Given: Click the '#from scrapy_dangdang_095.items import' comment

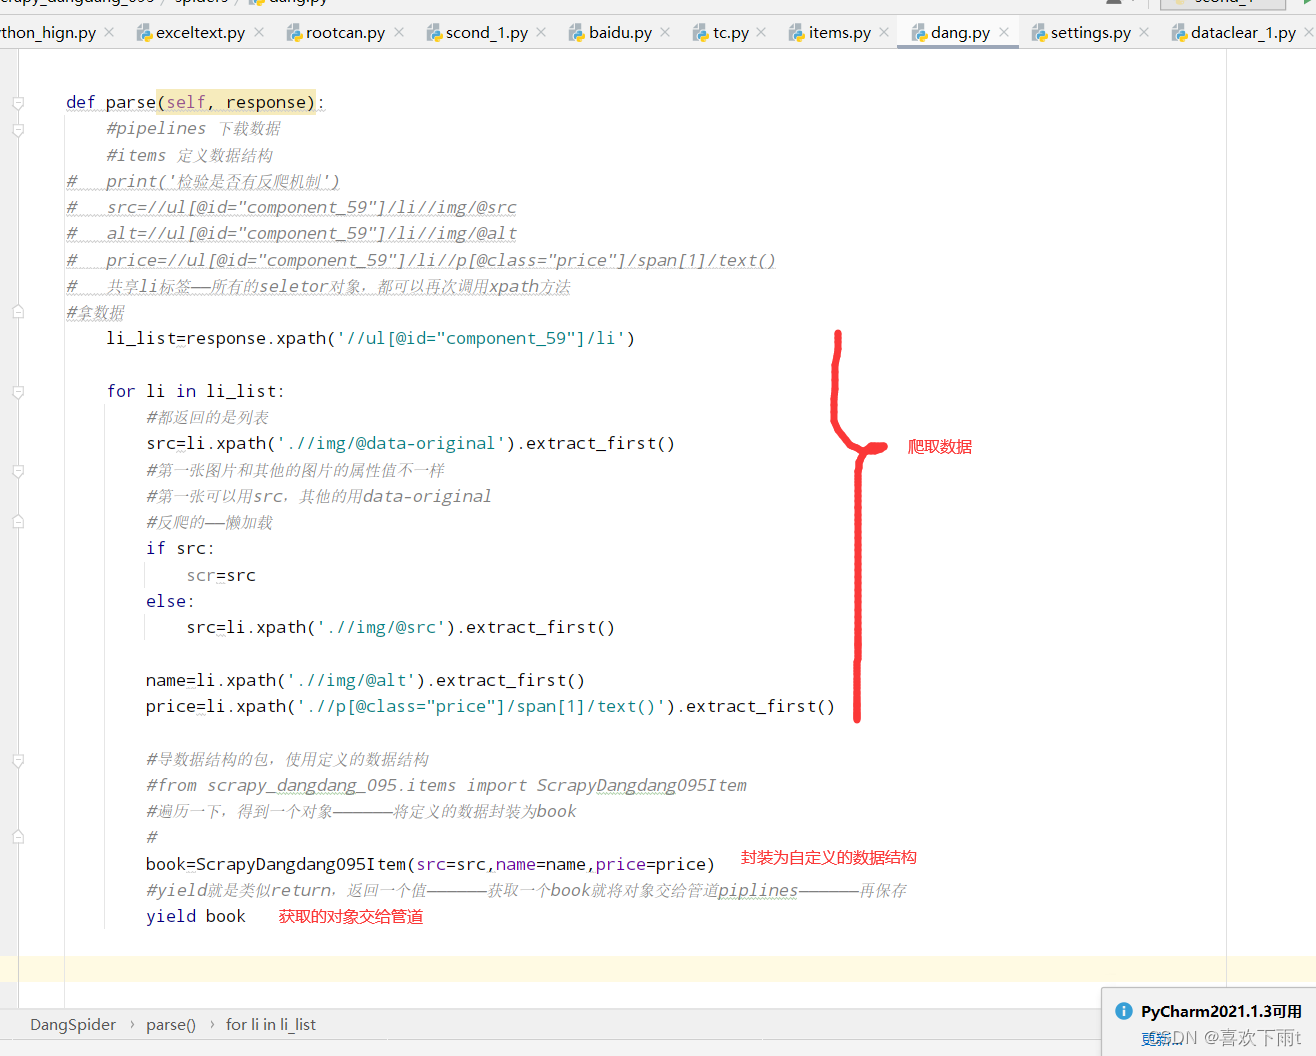Looking at the screenshot, I should pos(446,785).
